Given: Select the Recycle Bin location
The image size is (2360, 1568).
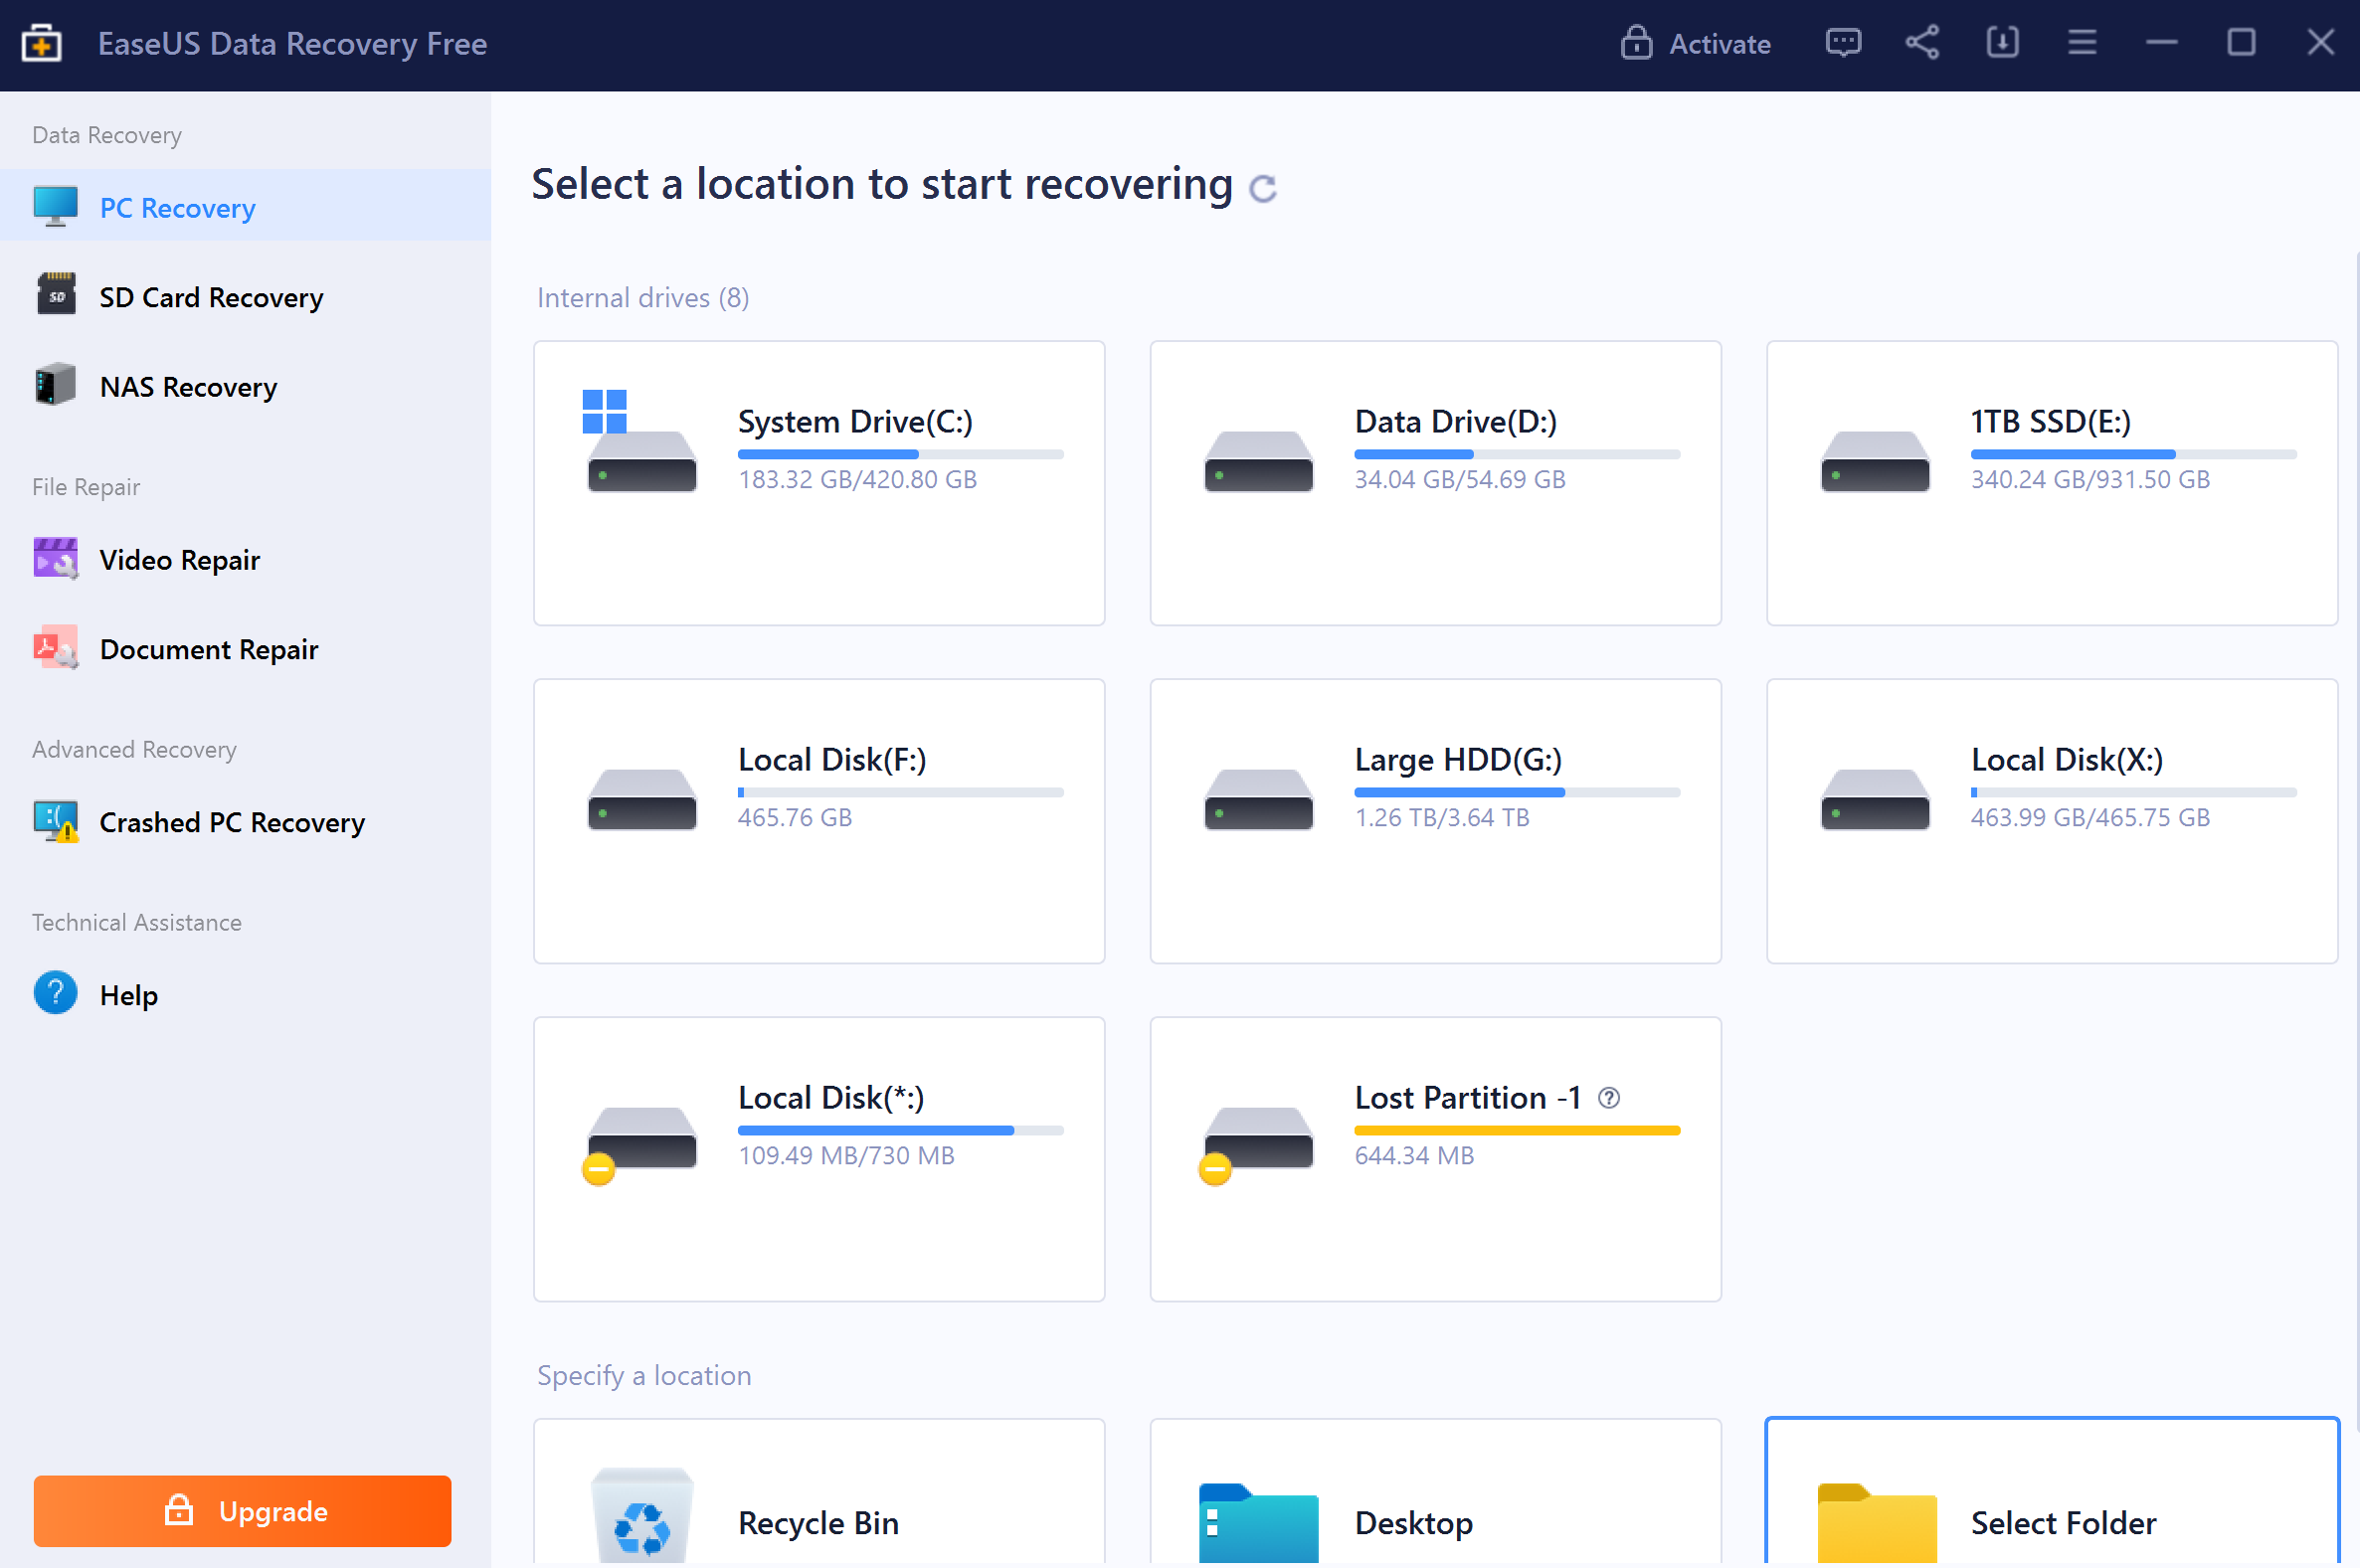Looking at the screenshot, I should (x=818, y=1500).
